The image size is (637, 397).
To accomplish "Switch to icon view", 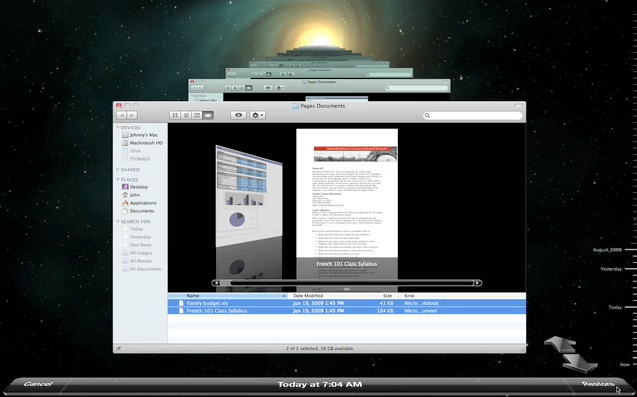I will tap(175, 115).
